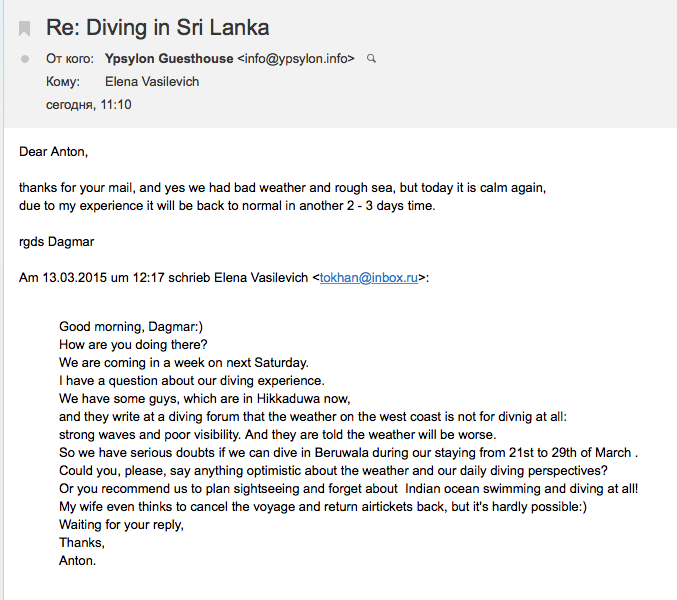
Task: Click the info@ypsylon.info sender address
Action: (x=296, y=58)
